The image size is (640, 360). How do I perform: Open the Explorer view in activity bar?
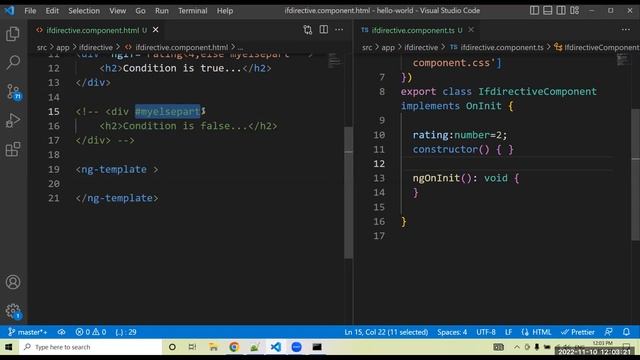tap(13, 34)
